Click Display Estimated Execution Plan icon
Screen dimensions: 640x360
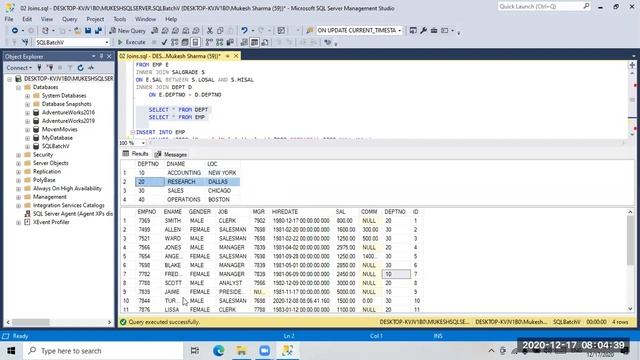click(x=175, y=42)
